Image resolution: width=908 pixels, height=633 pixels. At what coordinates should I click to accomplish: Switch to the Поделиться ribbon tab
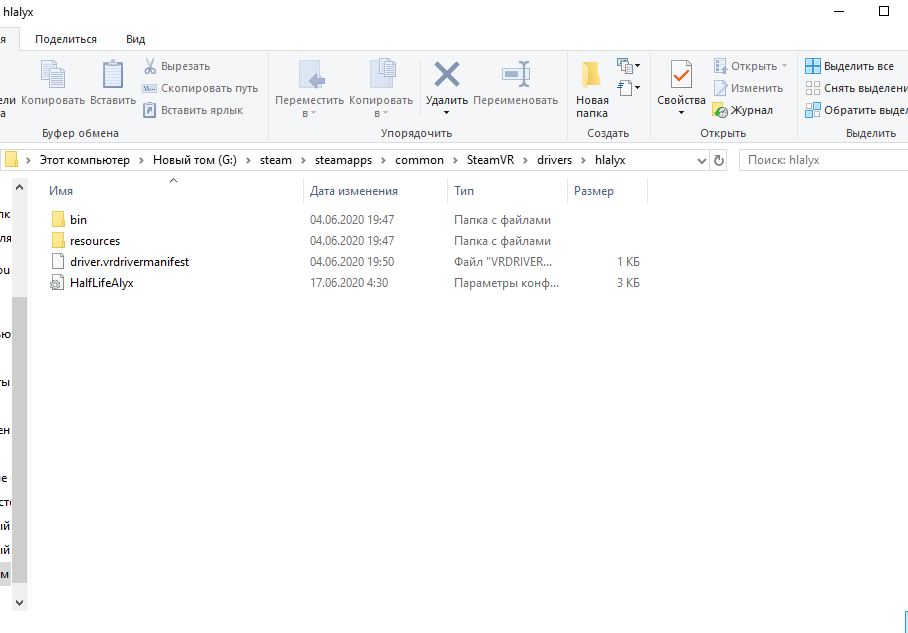[x=66, y=39]
